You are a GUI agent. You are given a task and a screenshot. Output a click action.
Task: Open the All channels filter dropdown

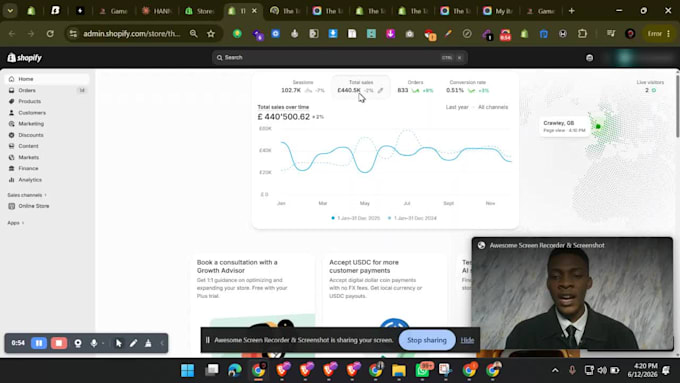tap(493, 107)
